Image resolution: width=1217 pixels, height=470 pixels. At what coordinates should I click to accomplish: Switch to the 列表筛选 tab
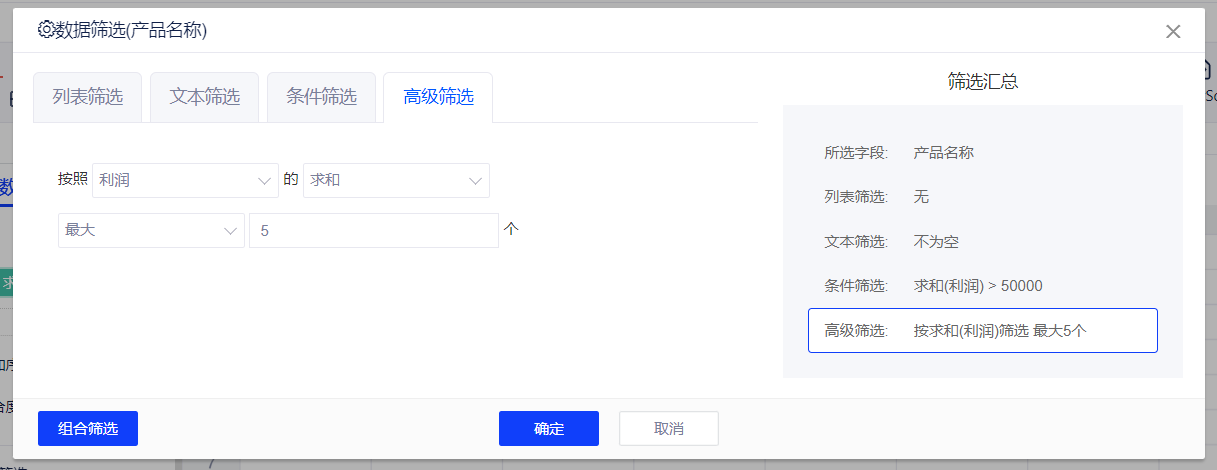(88, 97)
